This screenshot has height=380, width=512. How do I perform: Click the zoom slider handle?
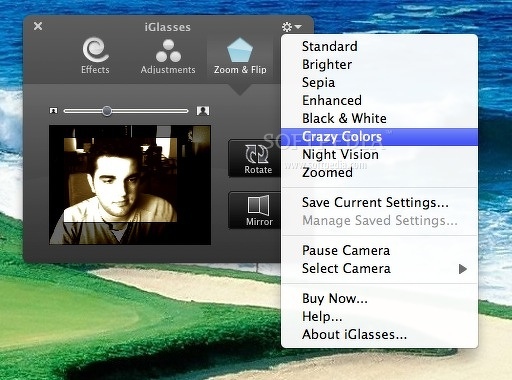(x=107, y=111)
